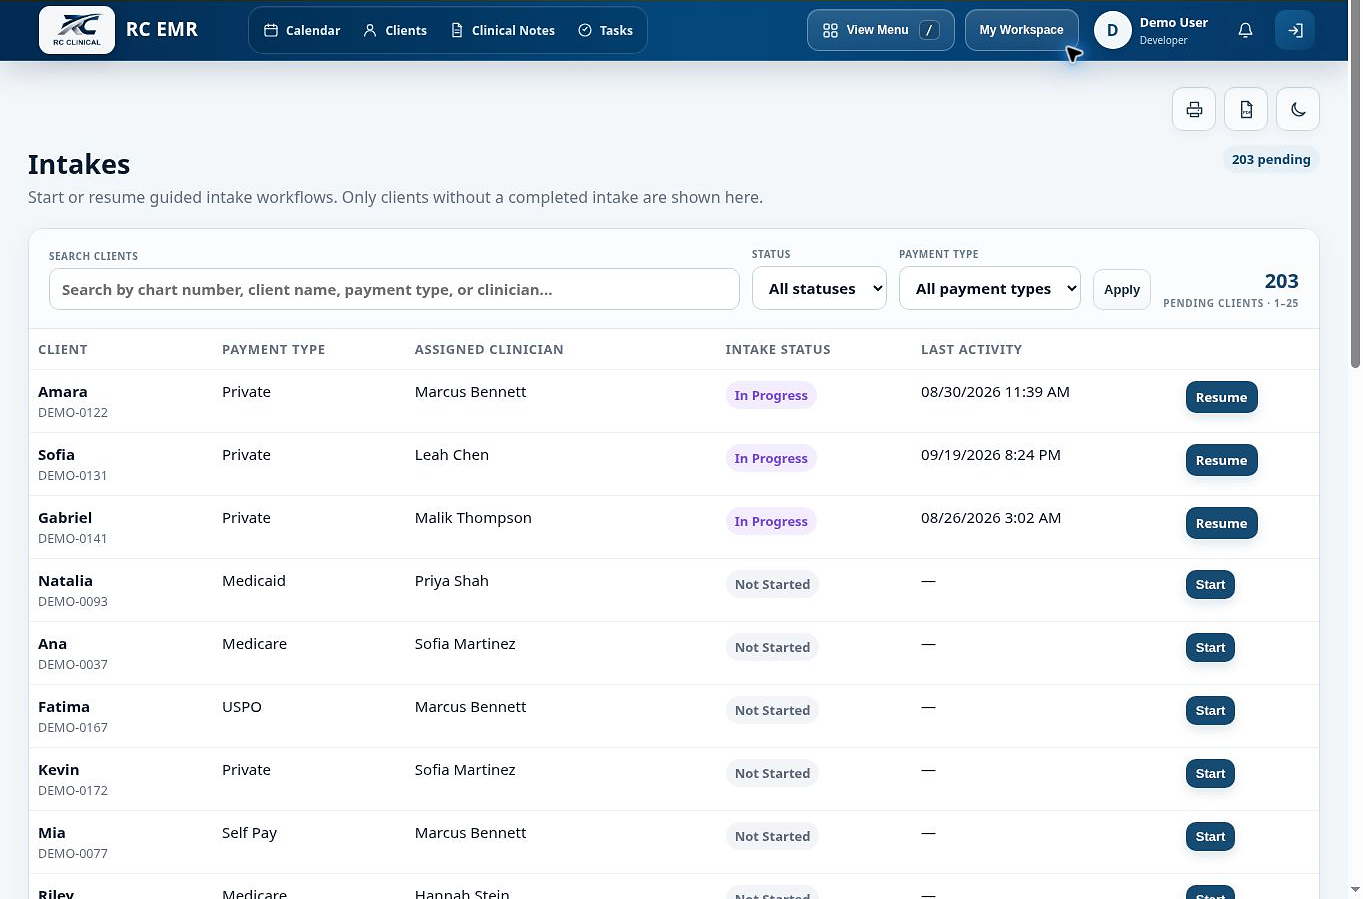
Task: Print the intakes page
Action: tap(1194, 109)
